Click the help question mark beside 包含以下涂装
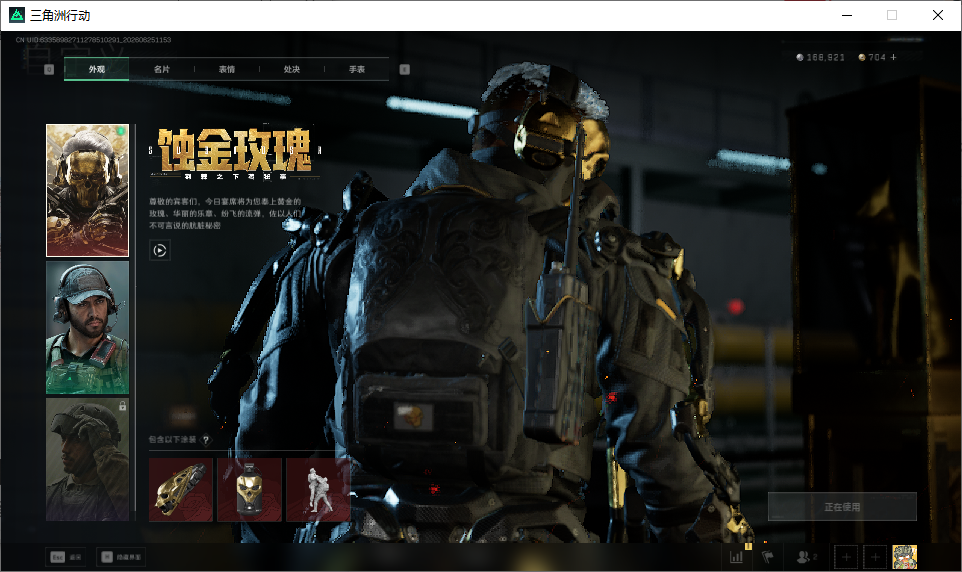 (x=206, y=439)
